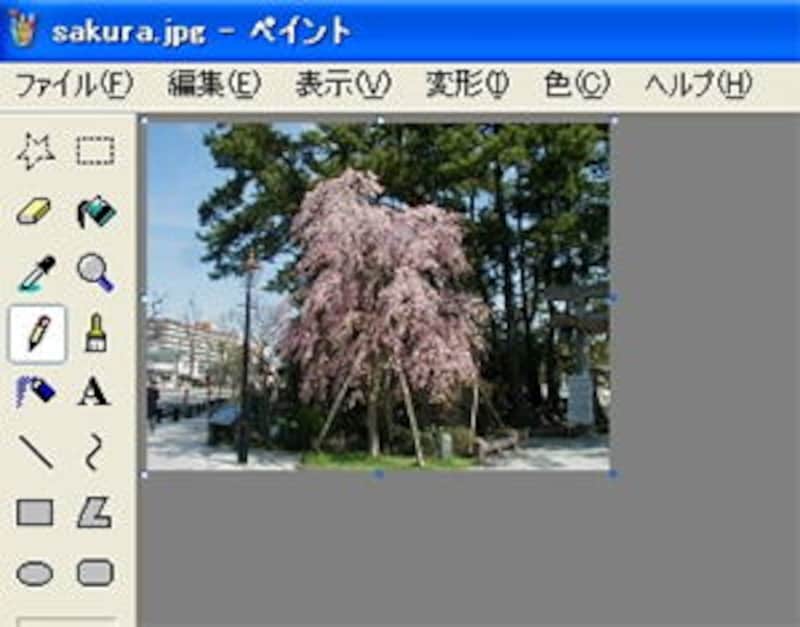The height and width of the screenshot is (627, 800).
Task: Click the bottom-right canvas resize handle
Action: point(613,474)
